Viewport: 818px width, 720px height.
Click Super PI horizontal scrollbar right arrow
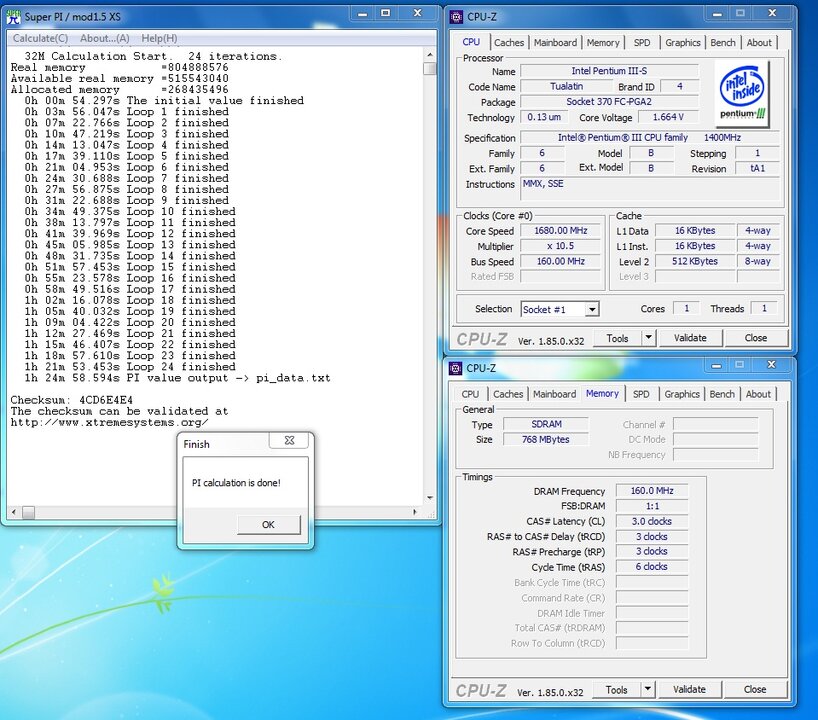click(415, 512)
